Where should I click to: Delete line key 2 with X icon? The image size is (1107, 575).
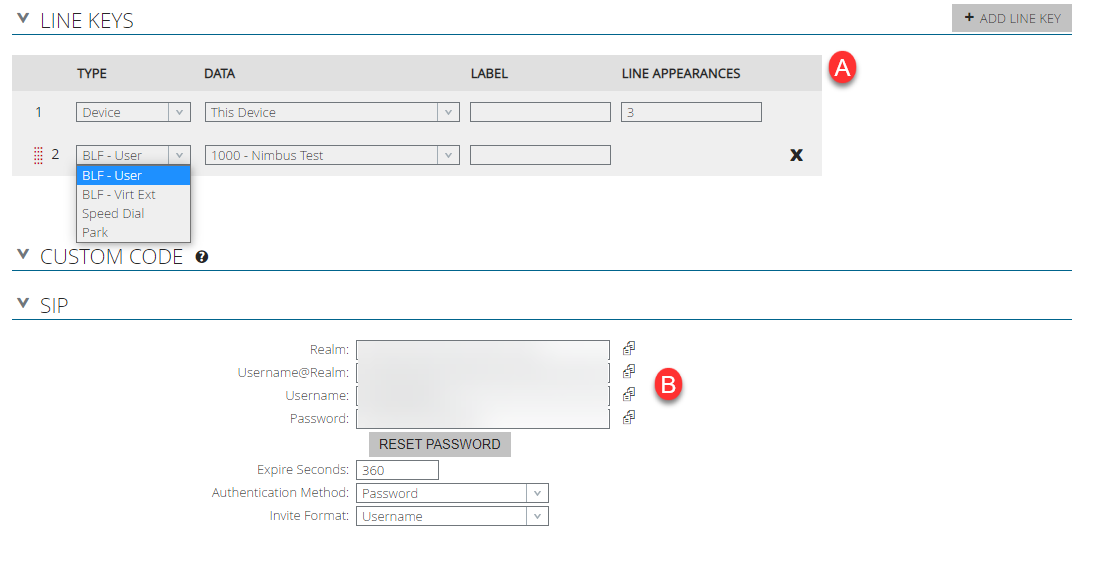pyautogui.click(x=796, y=155)
